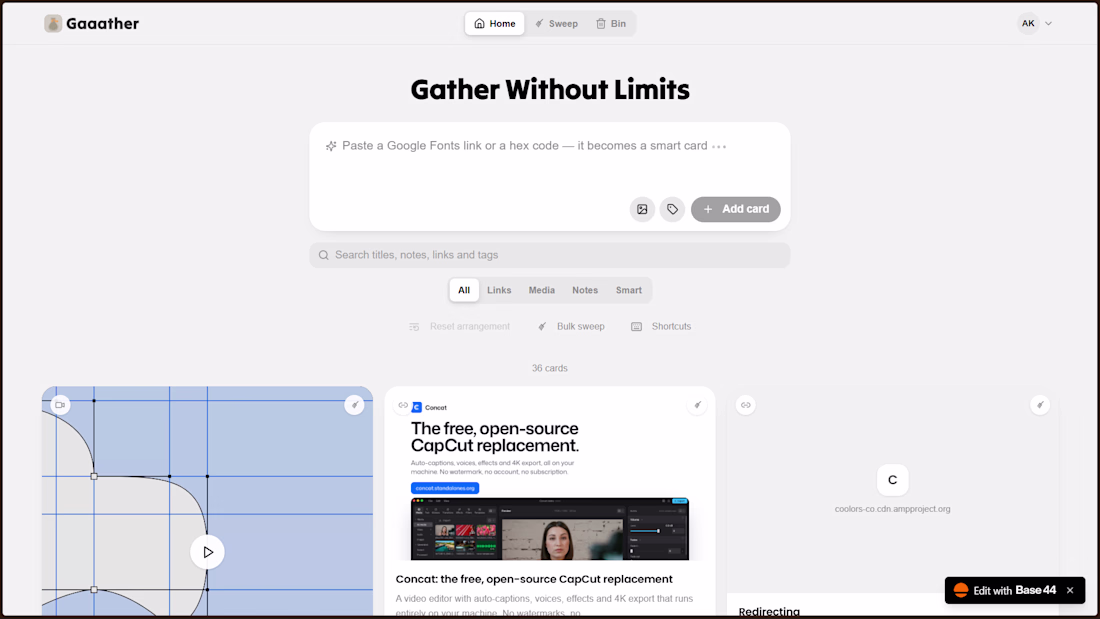The image size is (1100, 619).
Task: Click the sparkle icon in card input
Action: (331, 146)
